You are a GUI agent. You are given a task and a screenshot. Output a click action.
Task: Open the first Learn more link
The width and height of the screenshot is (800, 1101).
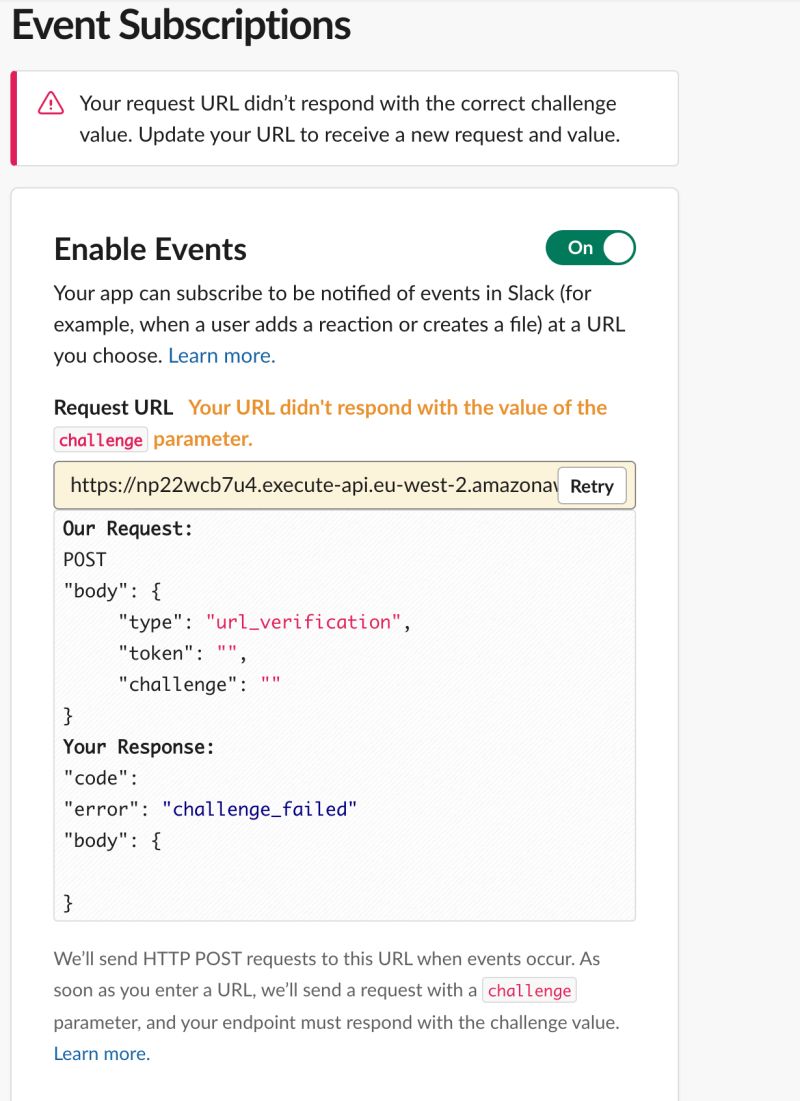click(220, 354)
